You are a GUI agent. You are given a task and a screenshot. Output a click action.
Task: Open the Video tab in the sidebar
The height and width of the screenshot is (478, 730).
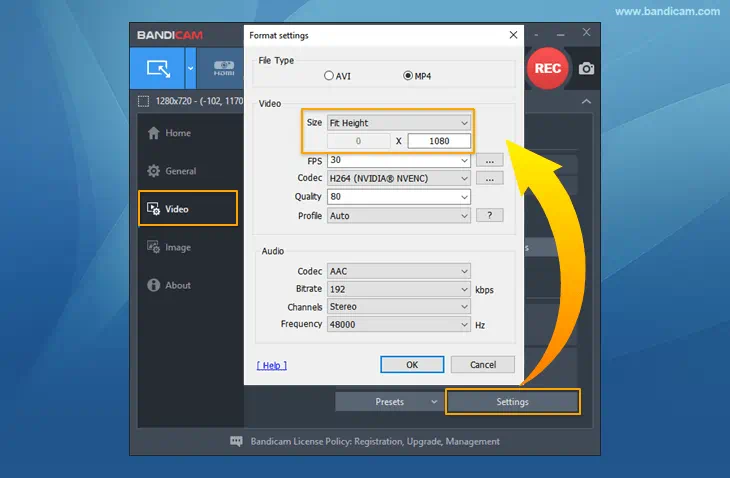[188, 209]
